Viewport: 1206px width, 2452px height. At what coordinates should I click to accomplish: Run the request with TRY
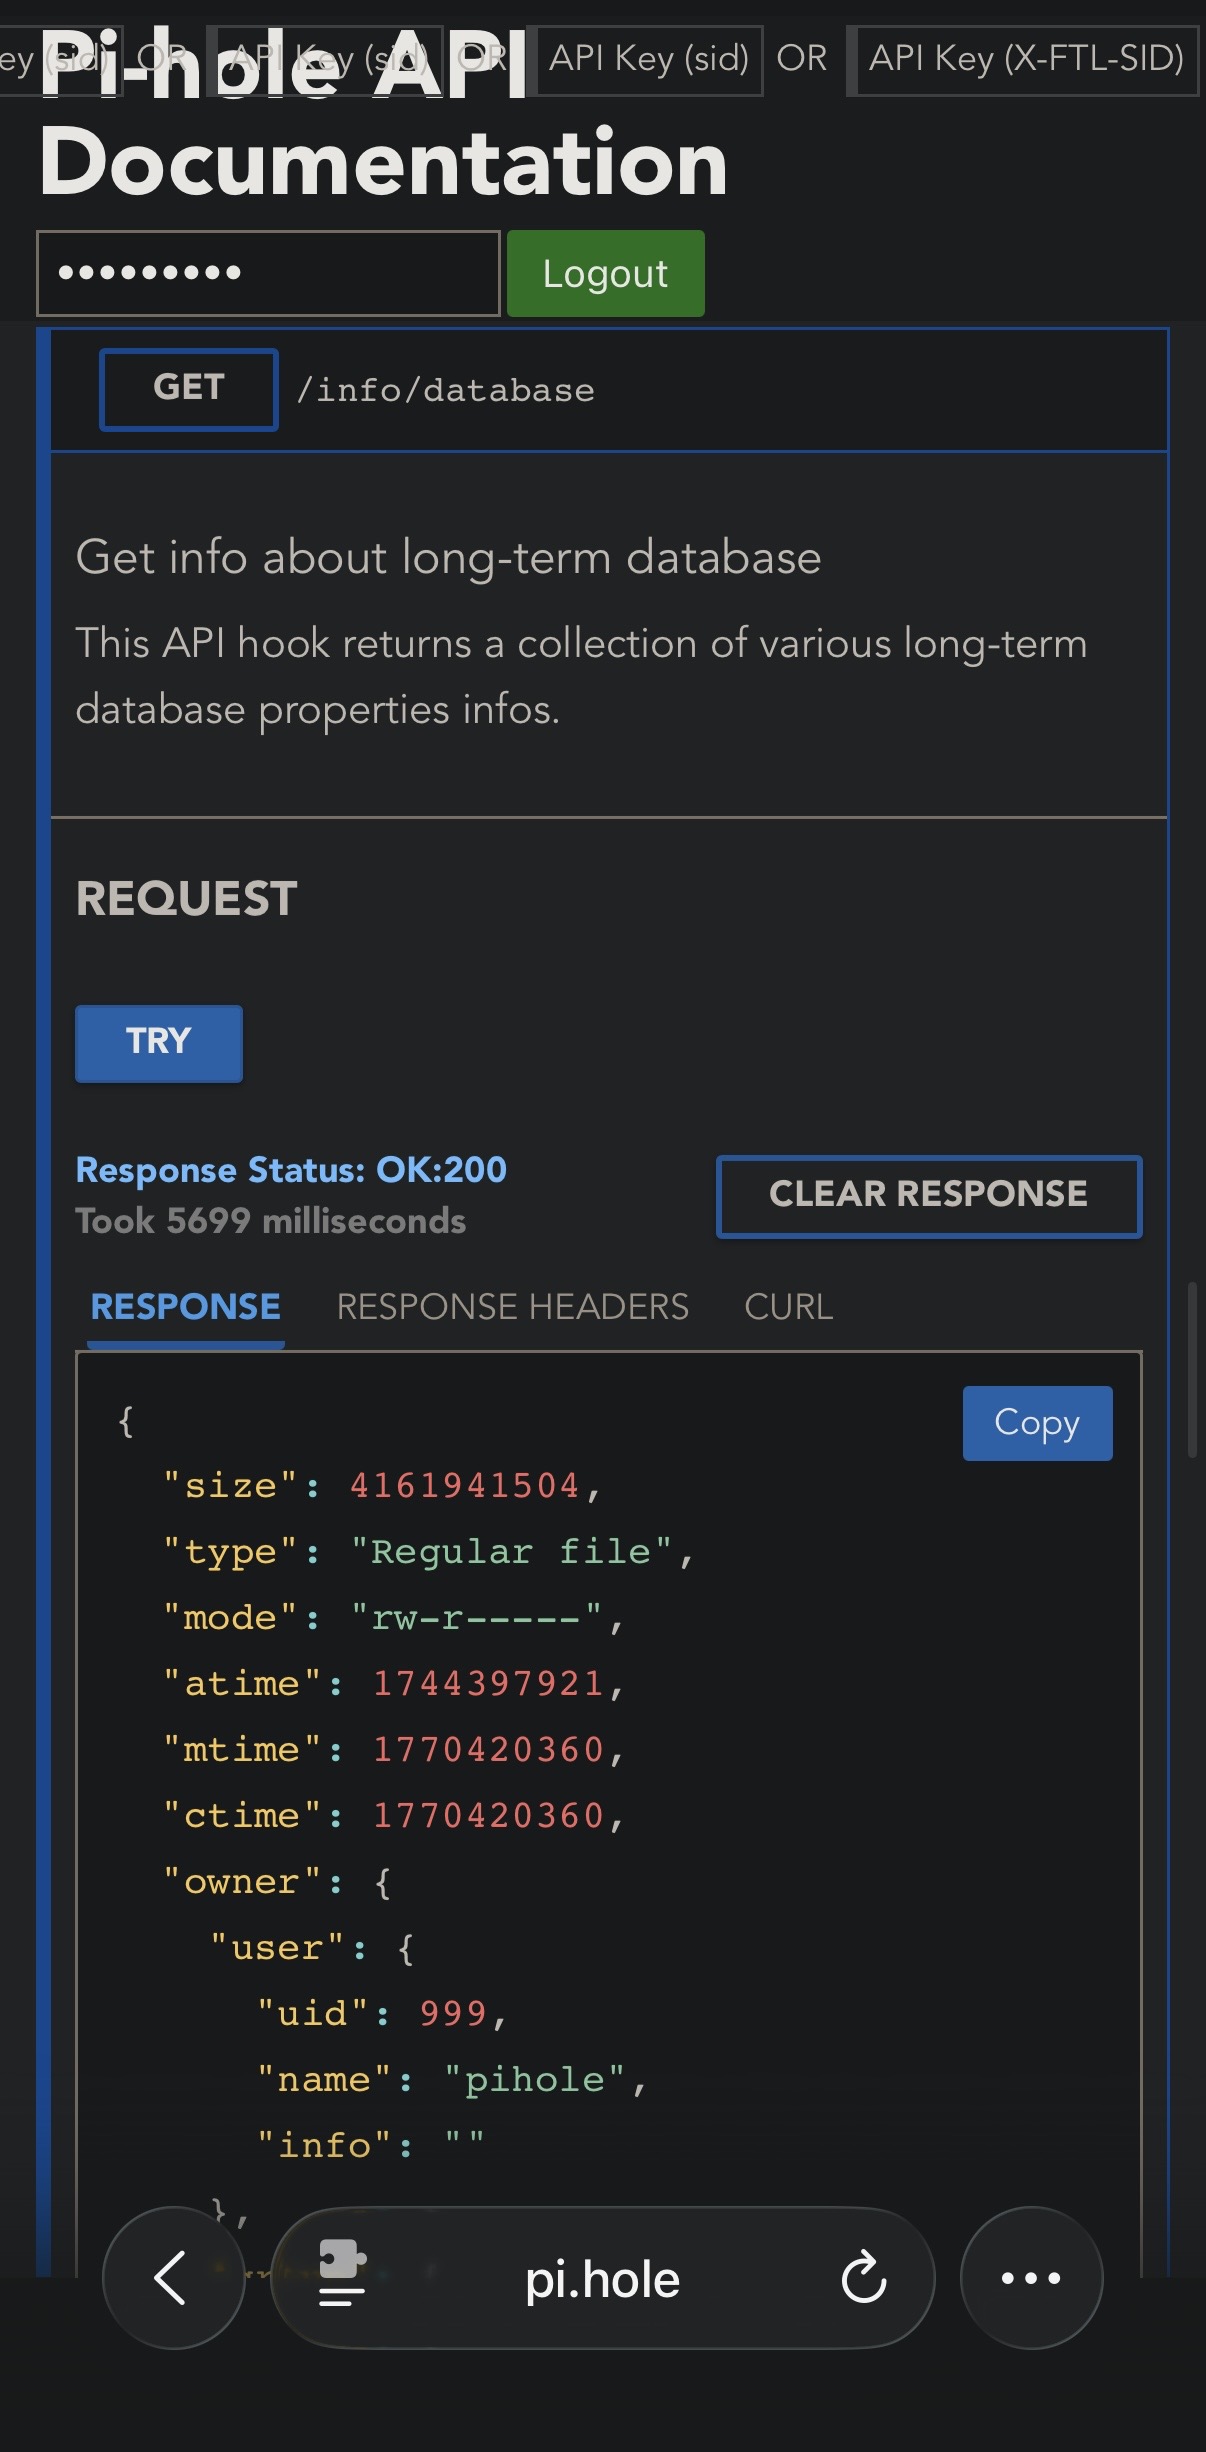[x=159, y=1042]
